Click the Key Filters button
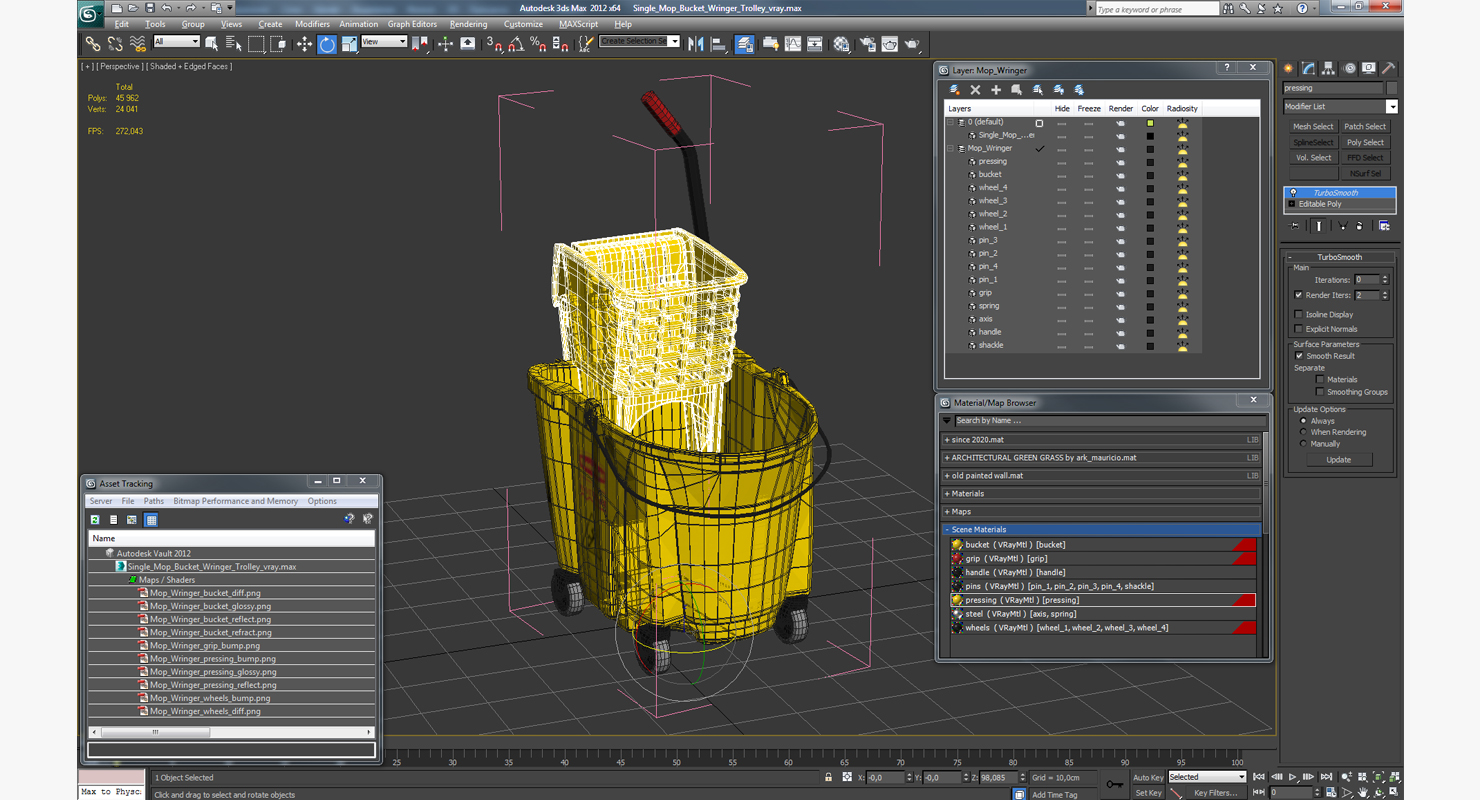Viewport: 1480px width, 800px height. tap(1215, 793)
